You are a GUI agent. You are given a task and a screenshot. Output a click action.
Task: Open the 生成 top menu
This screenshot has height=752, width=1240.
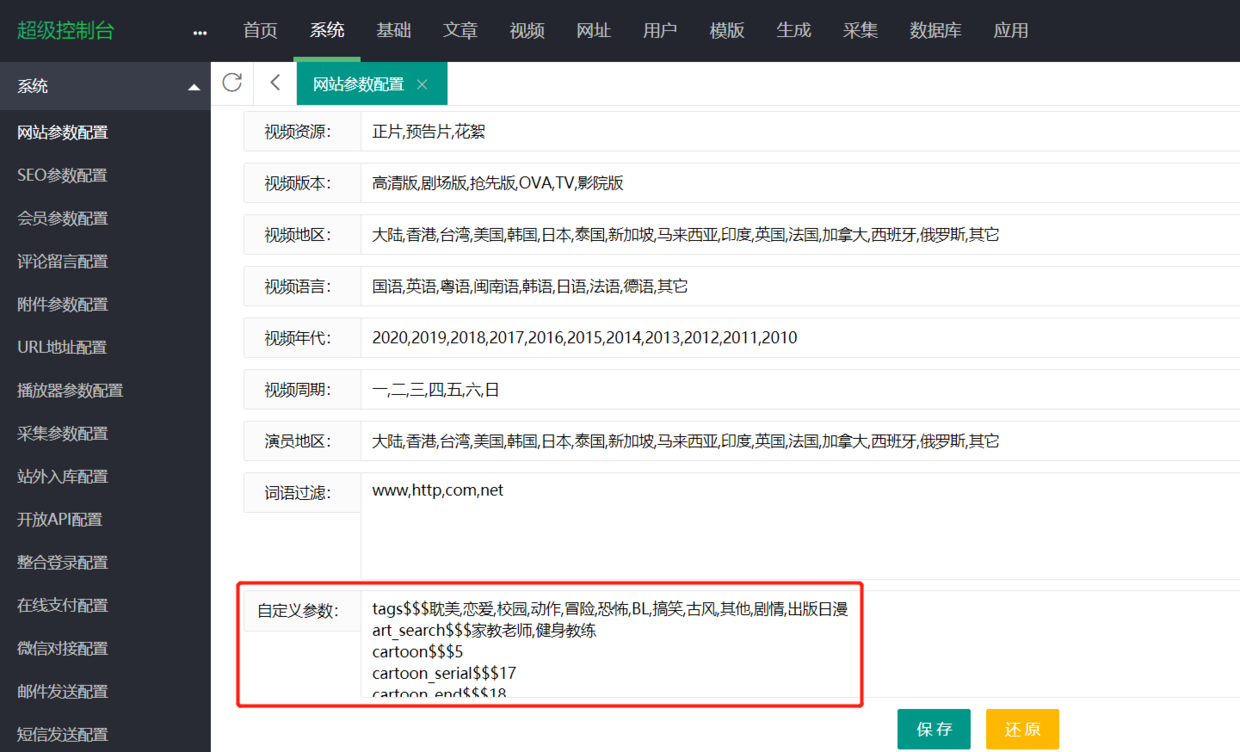[793, 30]
